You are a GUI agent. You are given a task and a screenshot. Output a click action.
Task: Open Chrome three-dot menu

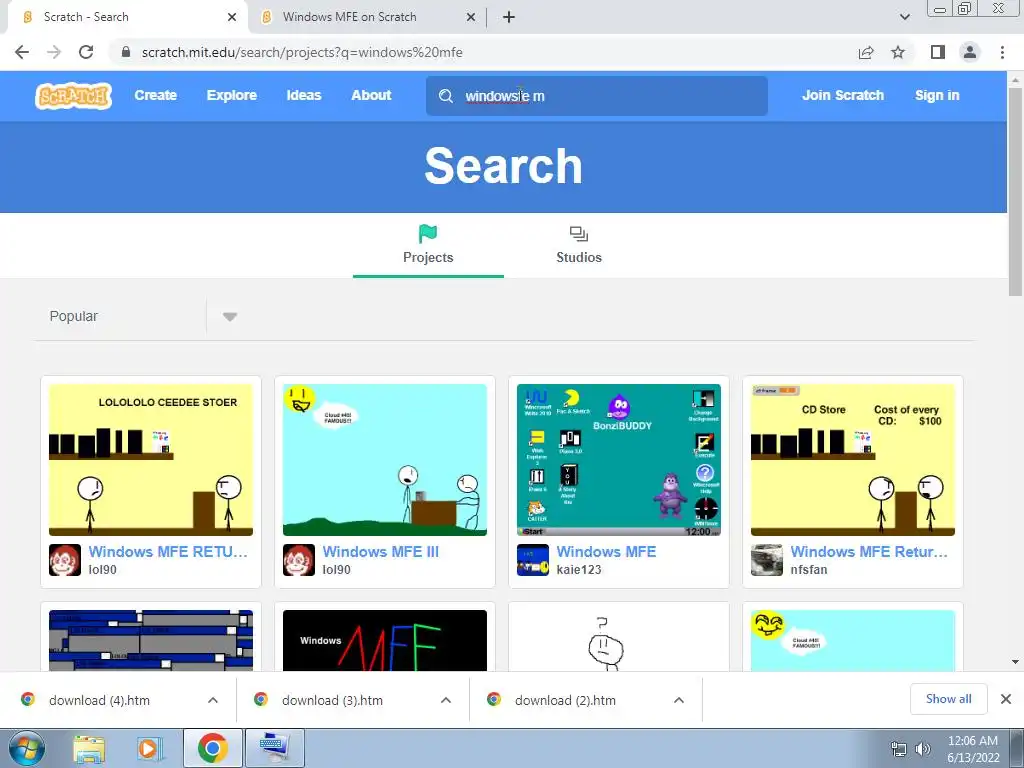(1002, 52)
